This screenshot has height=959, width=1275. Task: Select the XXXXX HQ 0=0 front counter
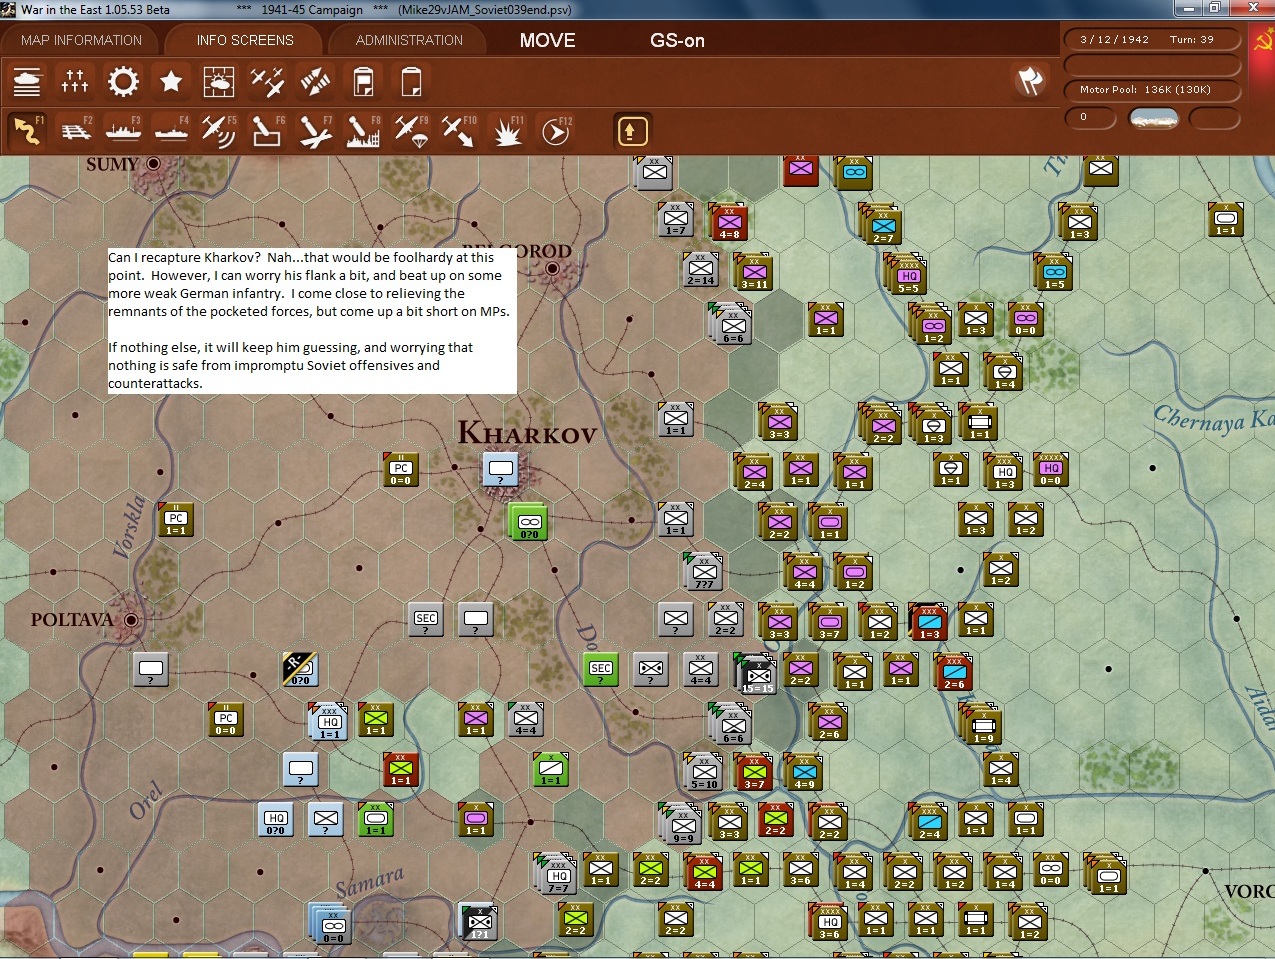(x=1050, y=467)
